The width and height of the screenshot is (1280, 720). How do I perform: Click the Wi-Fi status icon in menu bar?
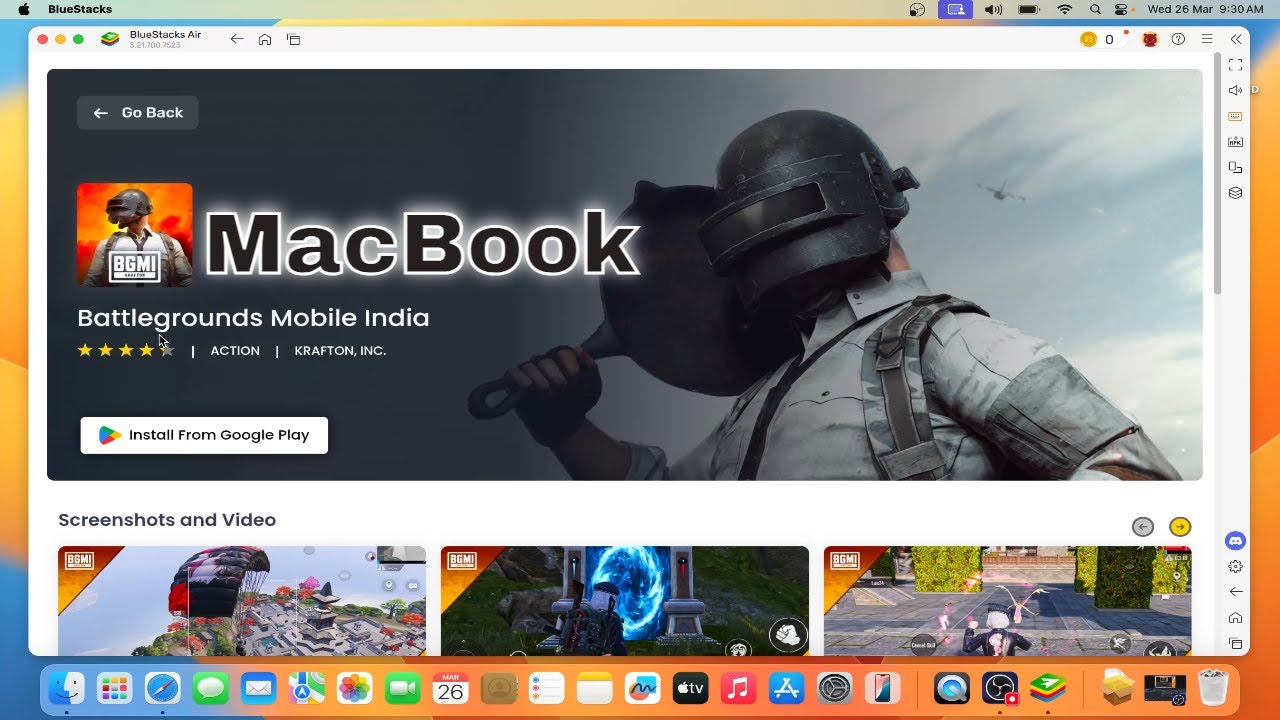1065,9
